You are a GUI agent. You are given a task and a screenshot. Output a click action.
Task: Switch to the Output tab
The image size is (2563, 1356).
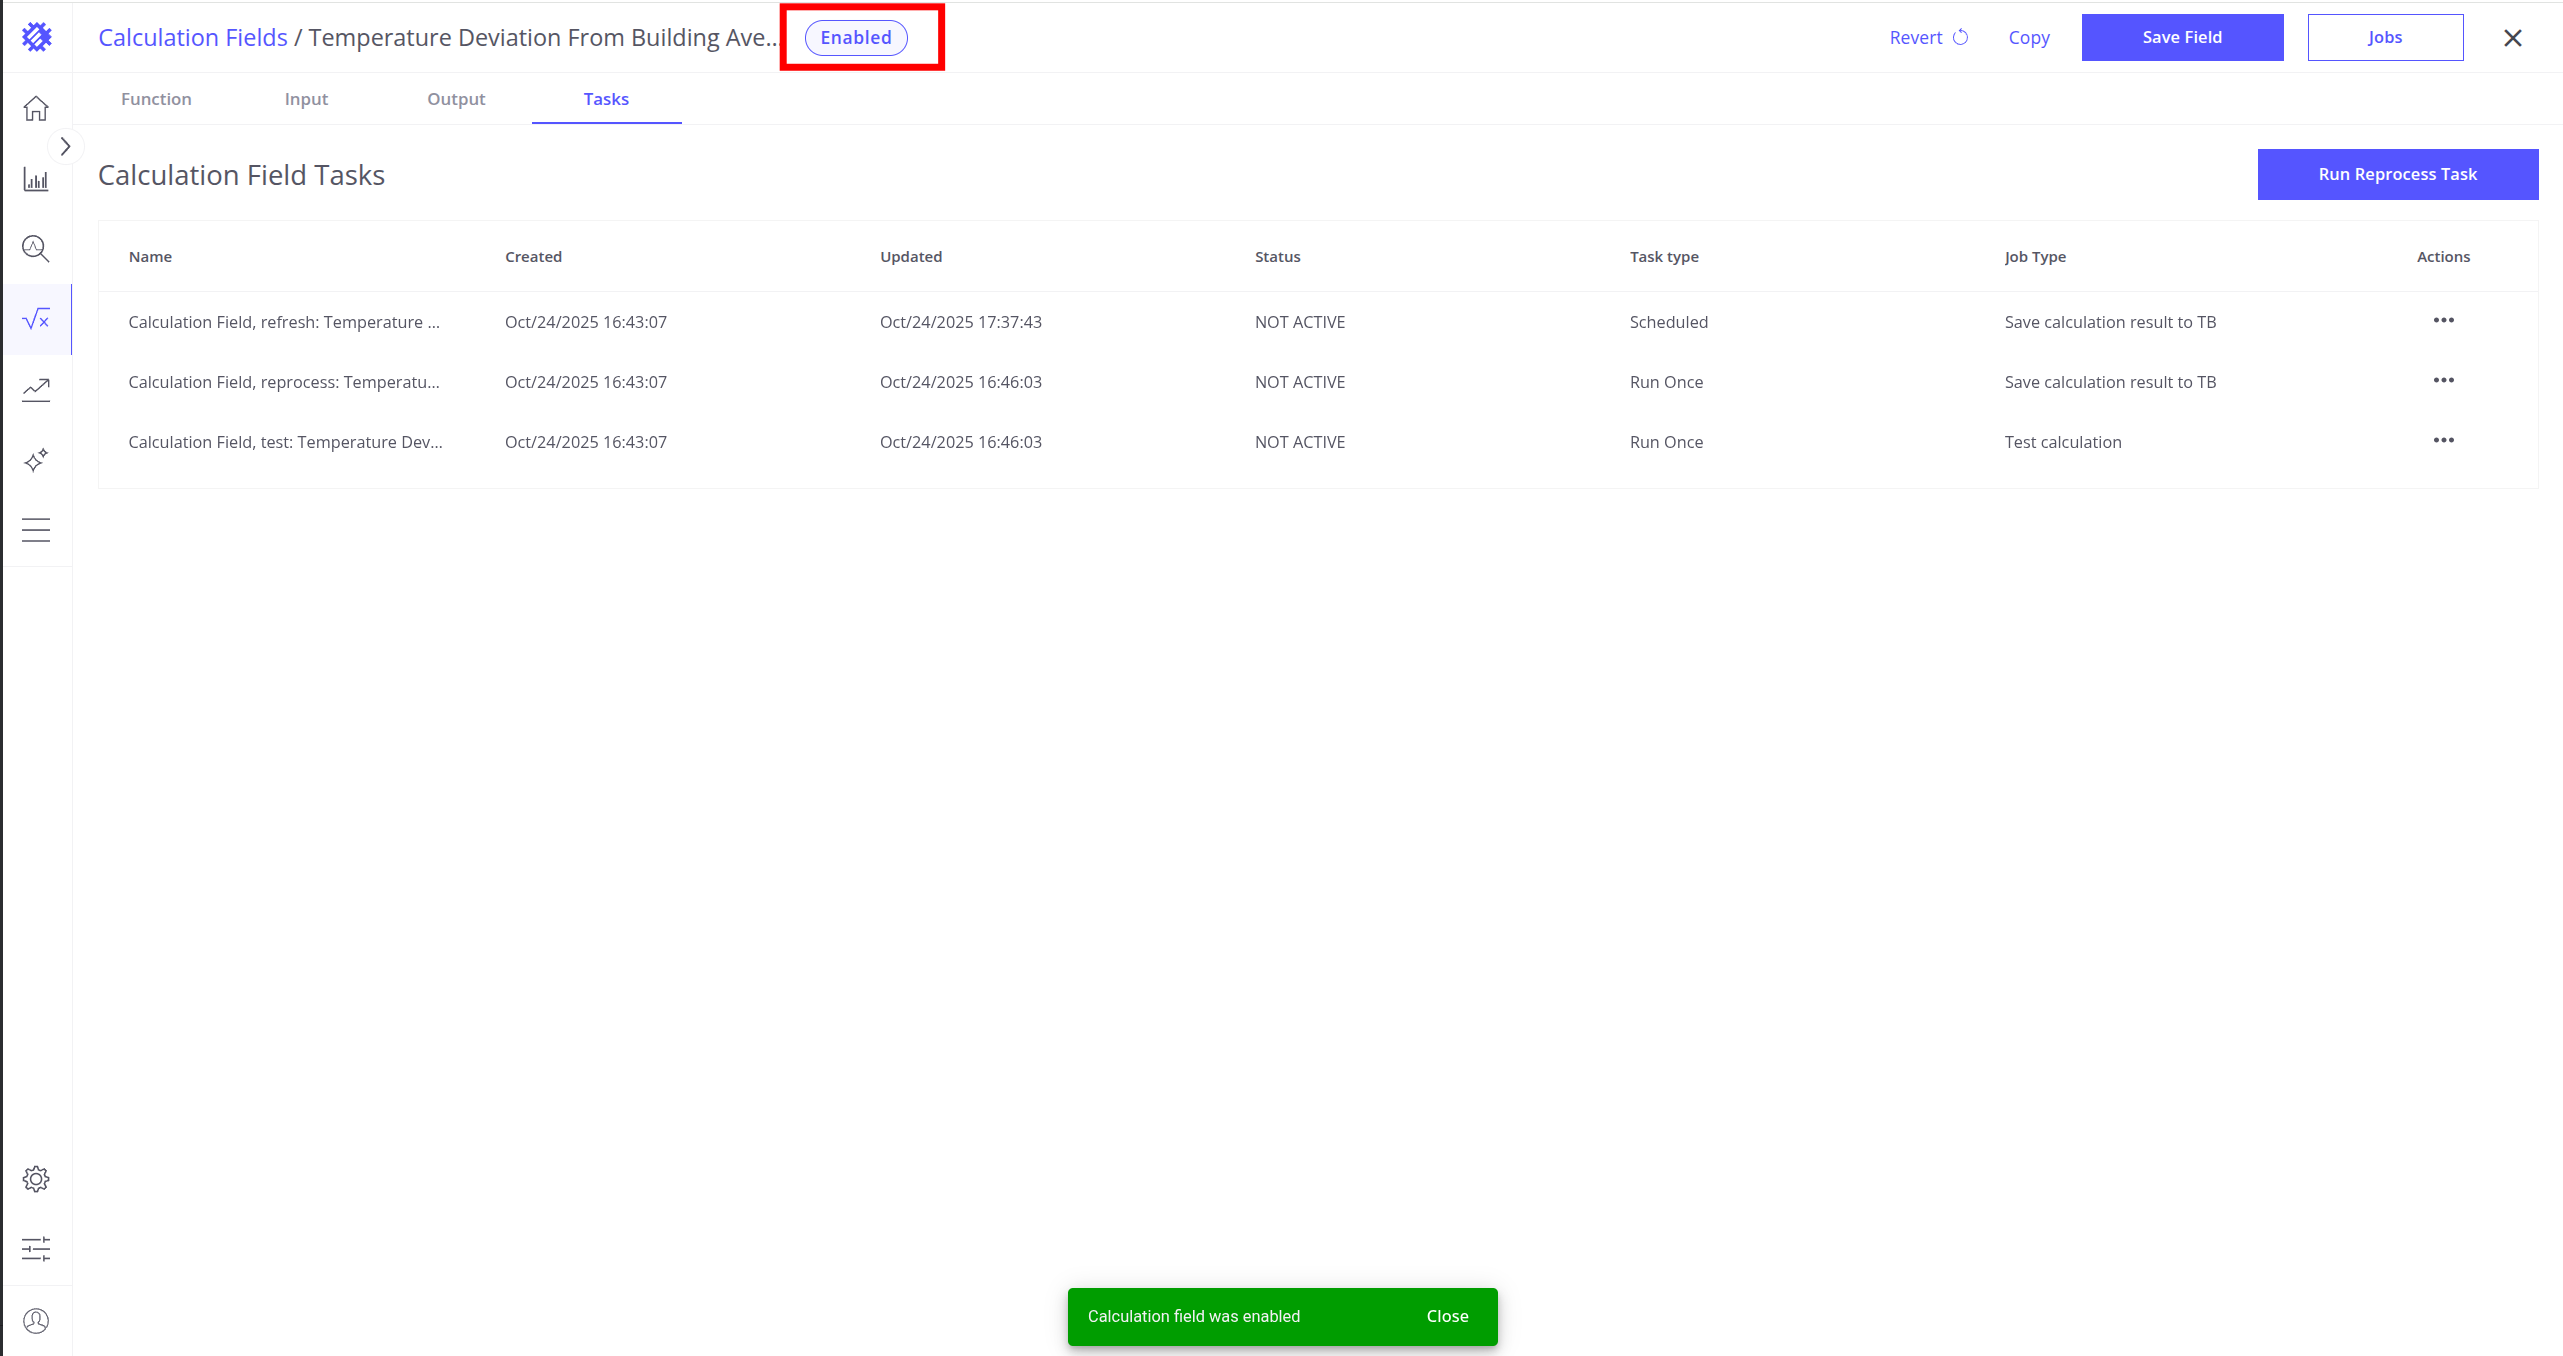click(456, 99)
